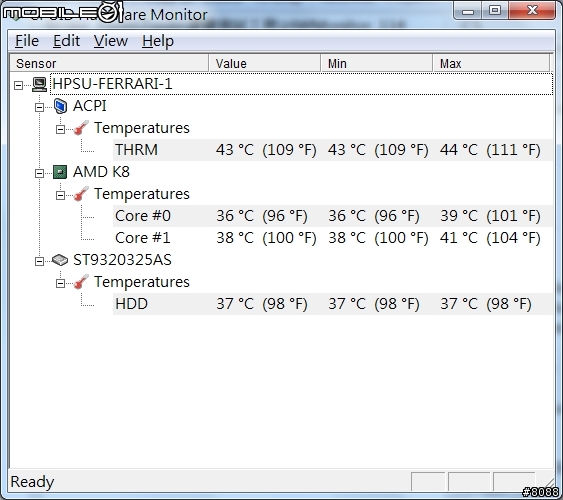Click the ACPI shield chip icon
563x500 pixels.
point(60,106)
